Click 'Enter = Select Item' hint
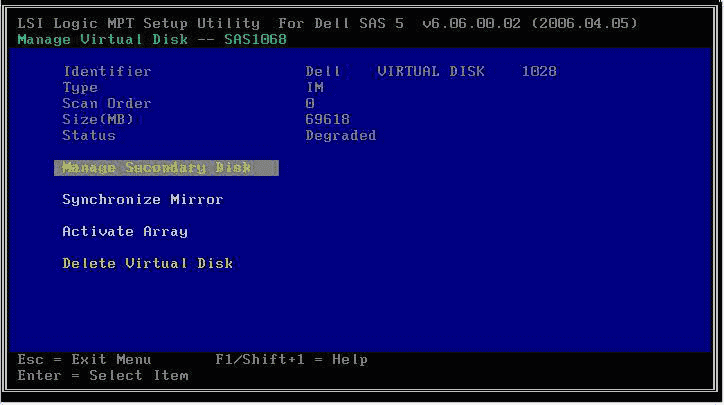Image resolution: width=724 pixels, height=405 pixels. [103, 375]
